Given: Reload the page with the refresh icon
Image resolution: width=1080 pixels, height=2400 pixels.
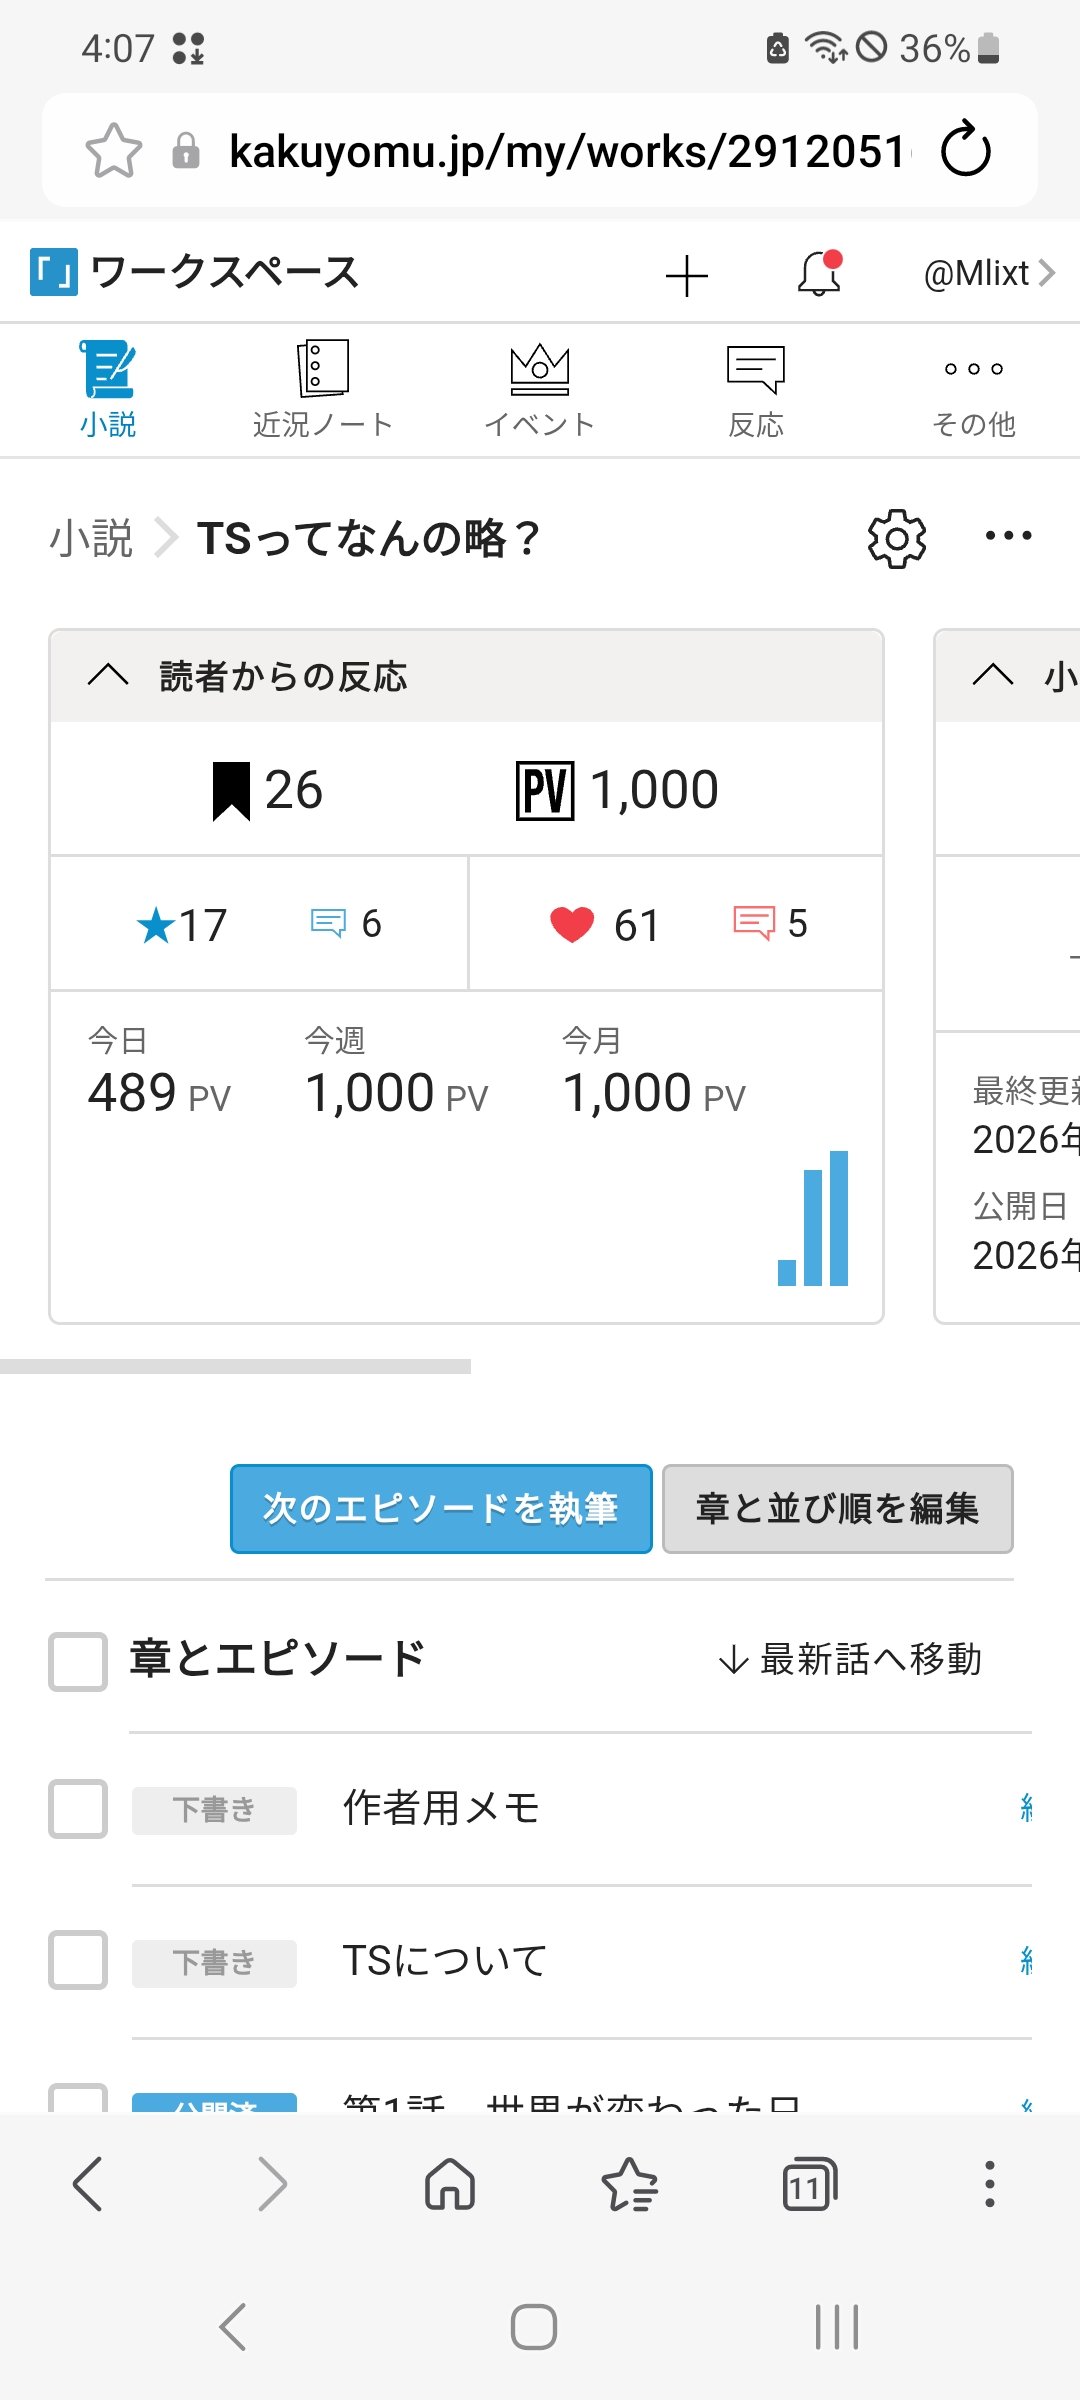Looking at the screenshot, I should pyautogui.click(x=966, y=150).
